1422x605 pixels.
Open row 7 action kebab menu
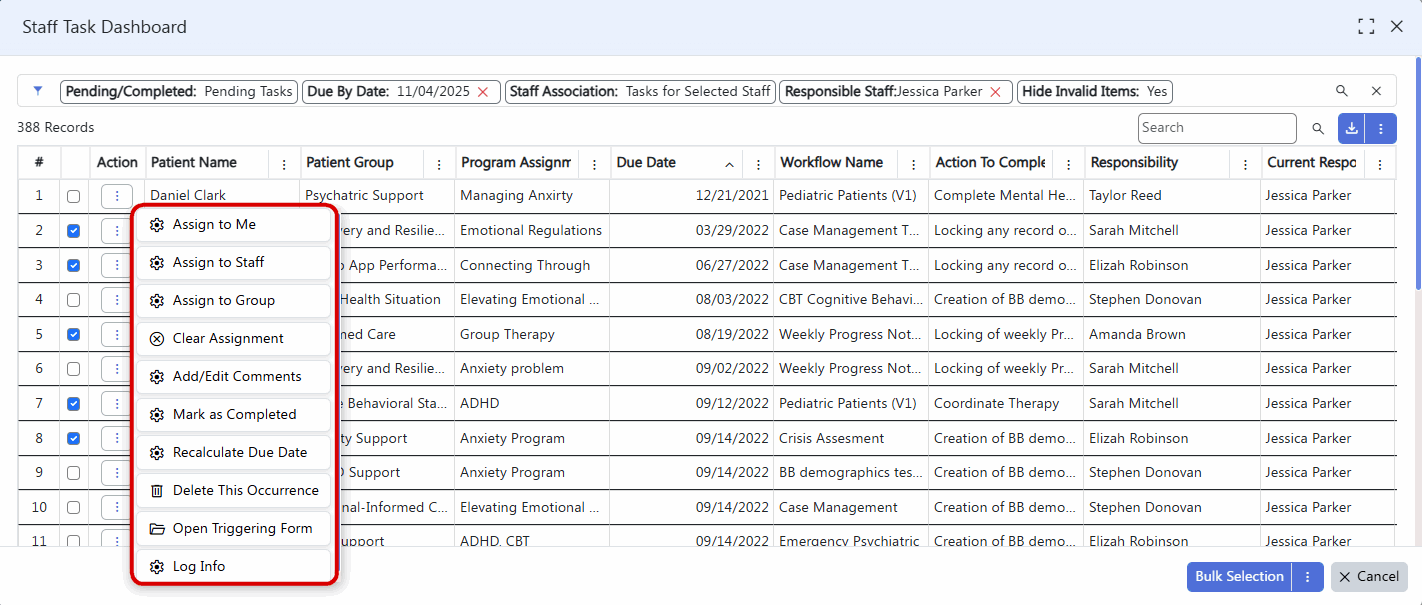(x=117, y=403)
